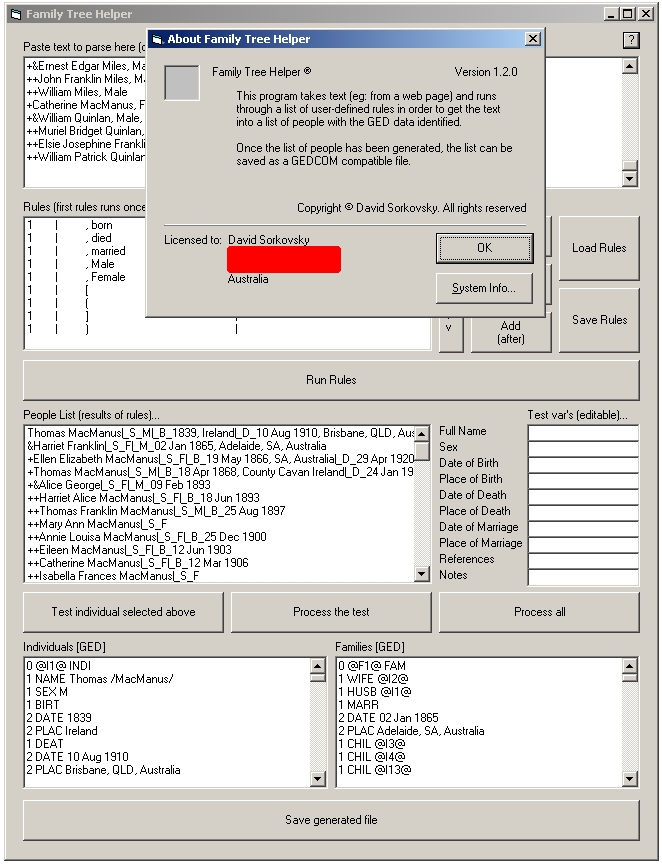The height and width of the screenshot is (864, 662).
Task: Click the Process all button
Action: [x=539, y=612]
